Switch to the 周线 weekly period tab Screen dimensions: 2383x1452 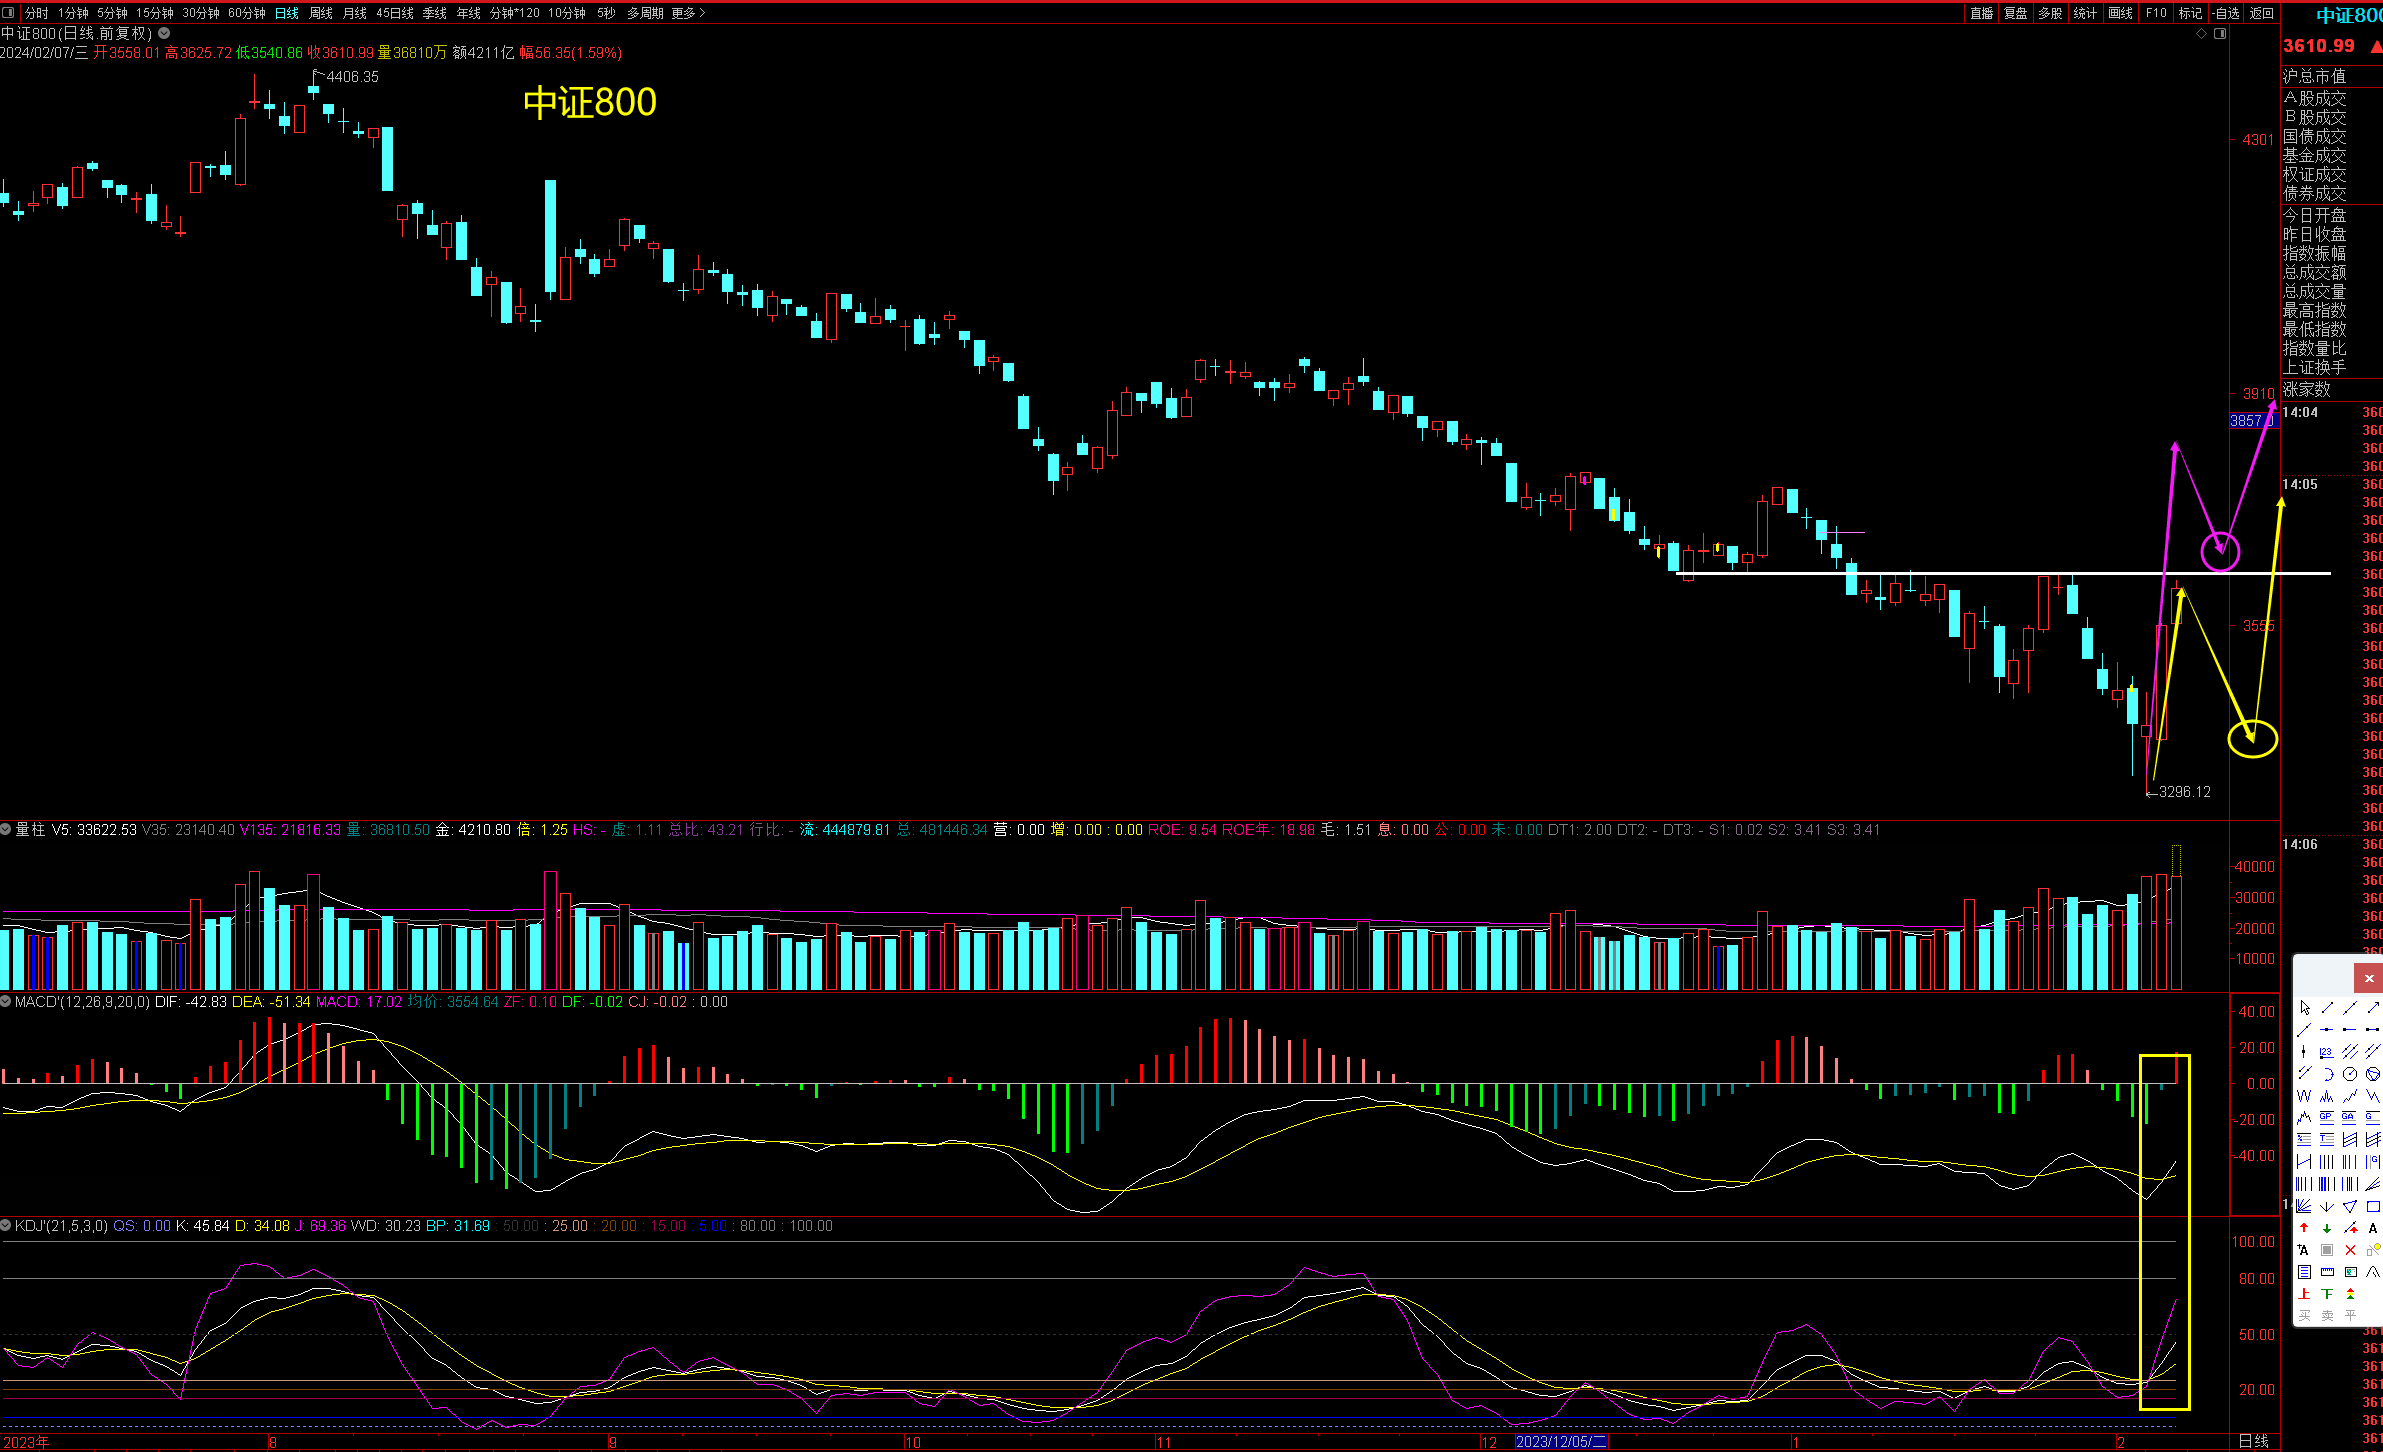320,13
